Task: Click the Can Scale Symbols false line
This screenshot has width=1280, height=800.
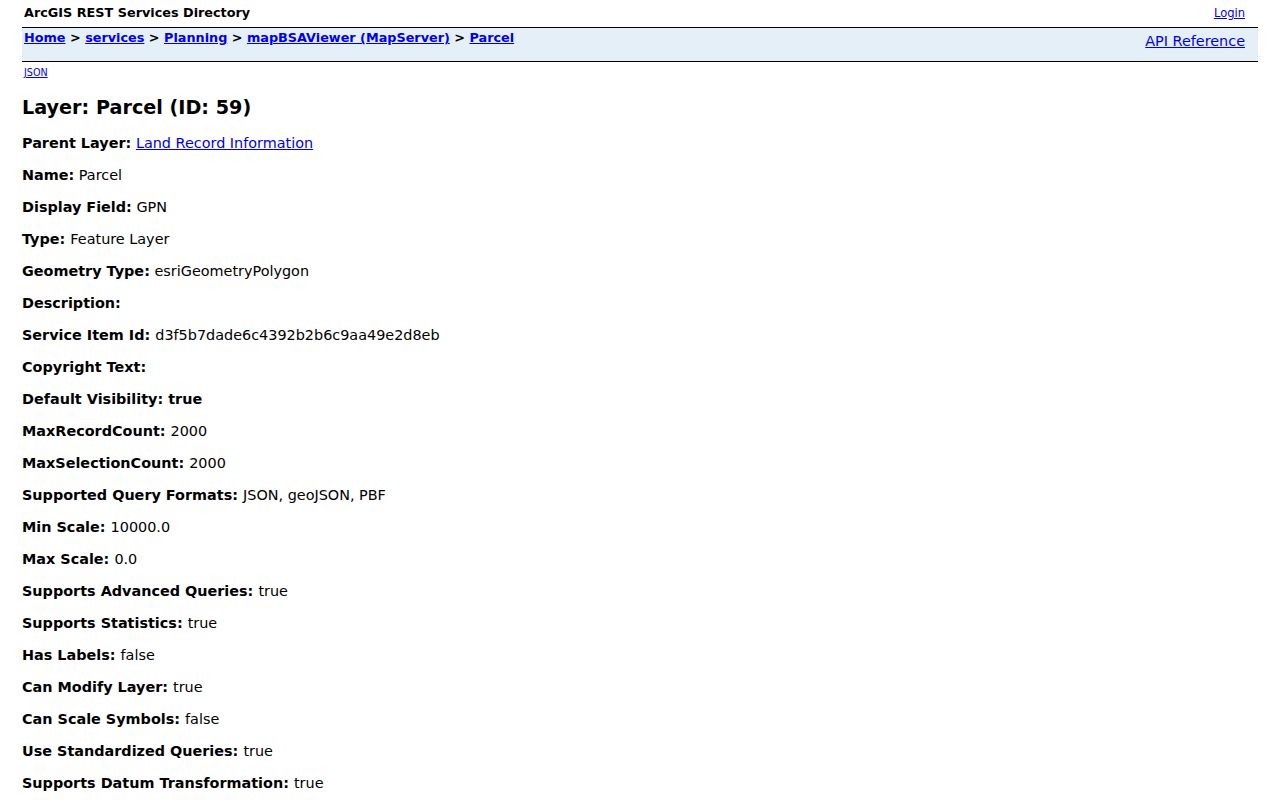Action: click(x=120, y=719)
